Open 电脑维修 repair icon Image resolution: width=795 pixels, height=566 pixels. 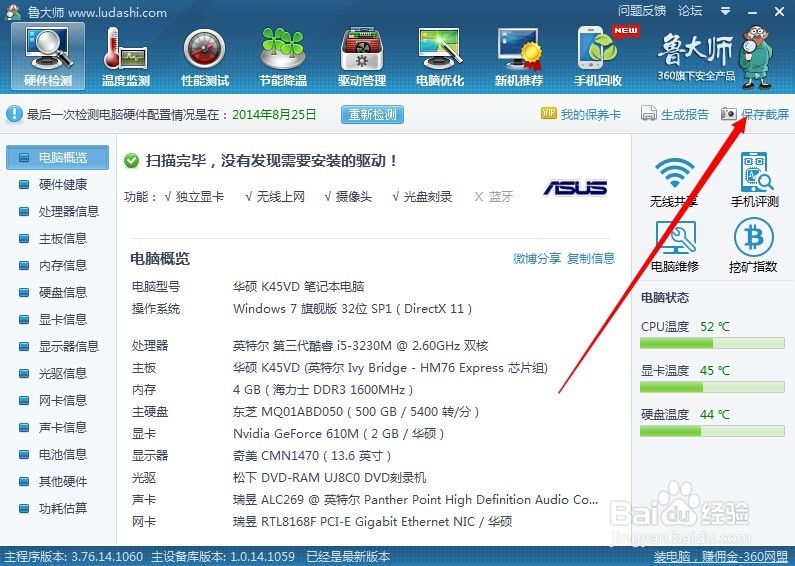pyautogui.click(x=675, y=246)
